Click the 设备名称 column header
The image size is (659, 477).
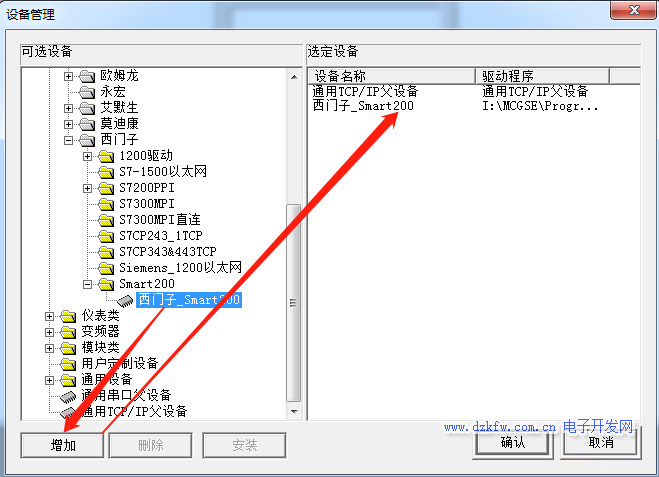click(392, 76)
